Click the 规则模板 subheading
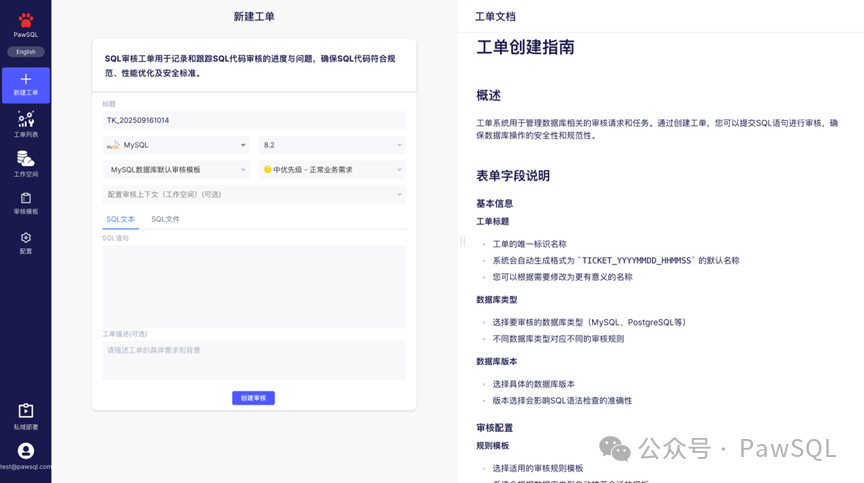Screen dimensions: 864x483 [493, 446]
